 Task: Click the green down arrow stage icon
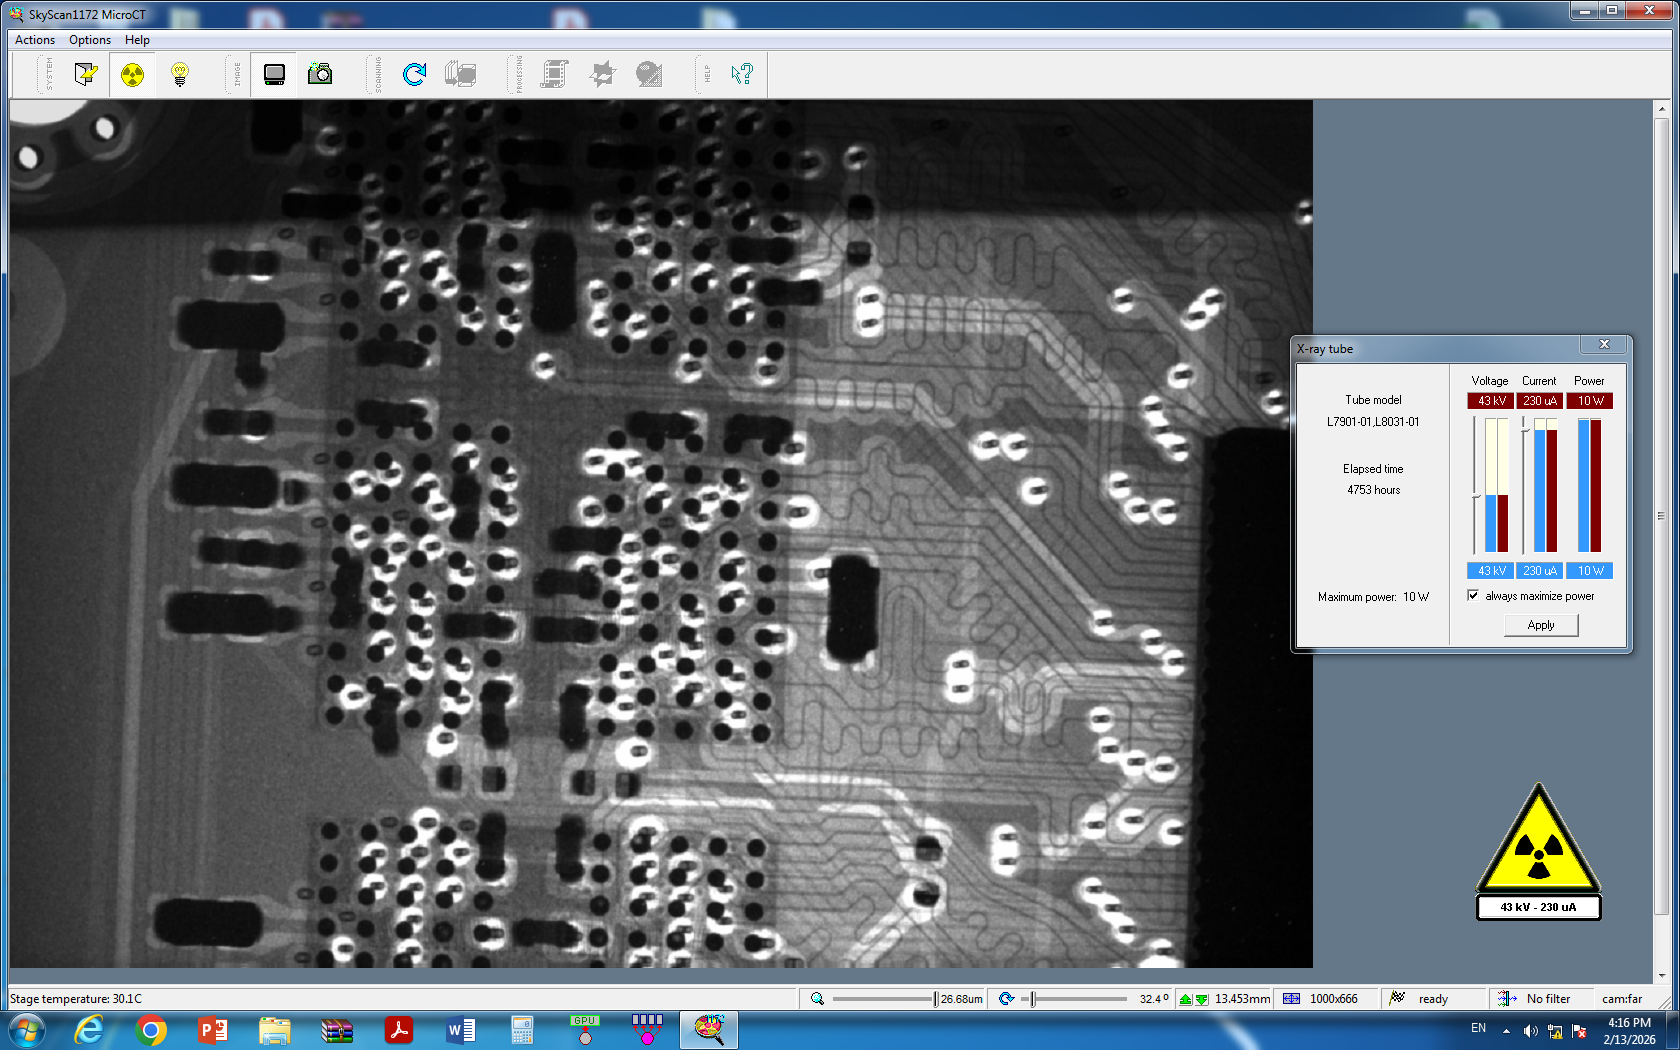pos(1202,999)
